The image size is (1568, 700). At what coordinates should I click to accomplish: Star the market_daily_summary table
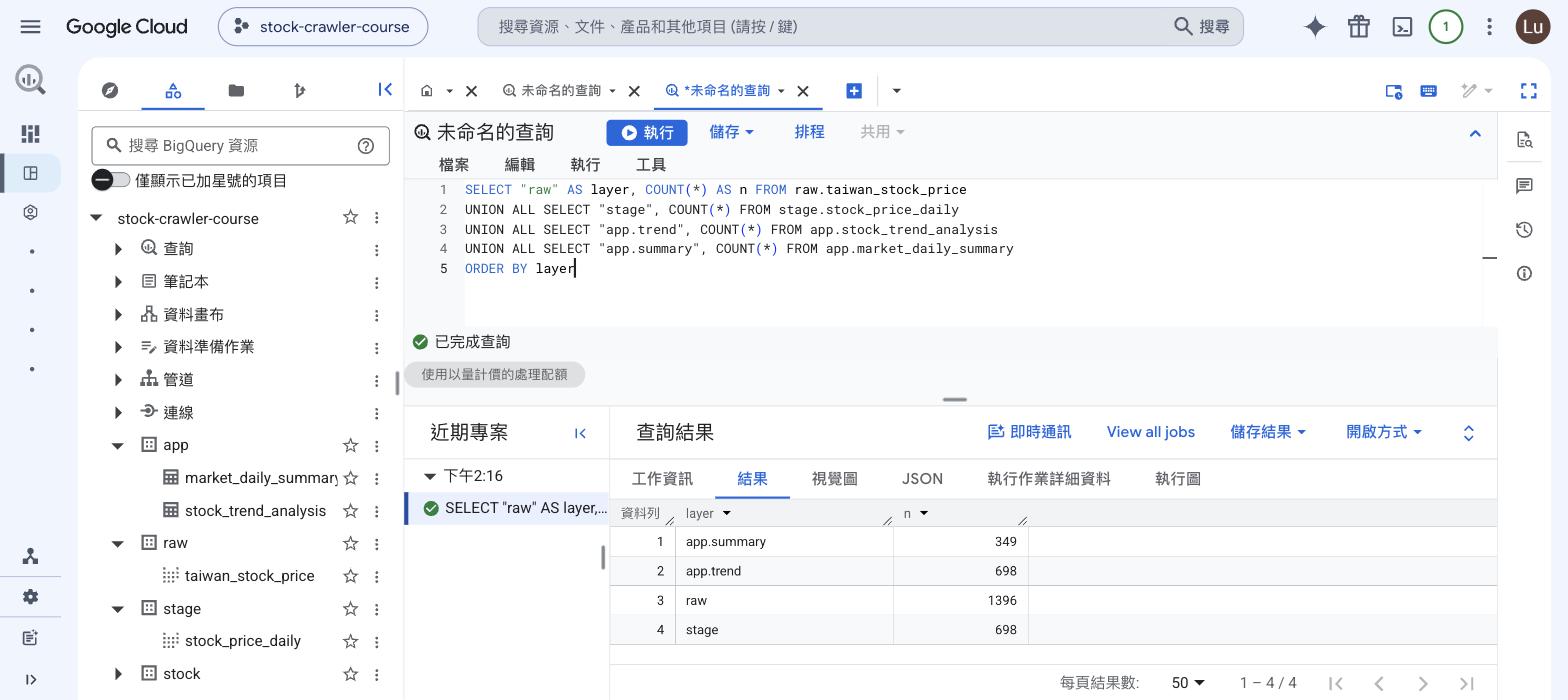(x=350, y=478)
